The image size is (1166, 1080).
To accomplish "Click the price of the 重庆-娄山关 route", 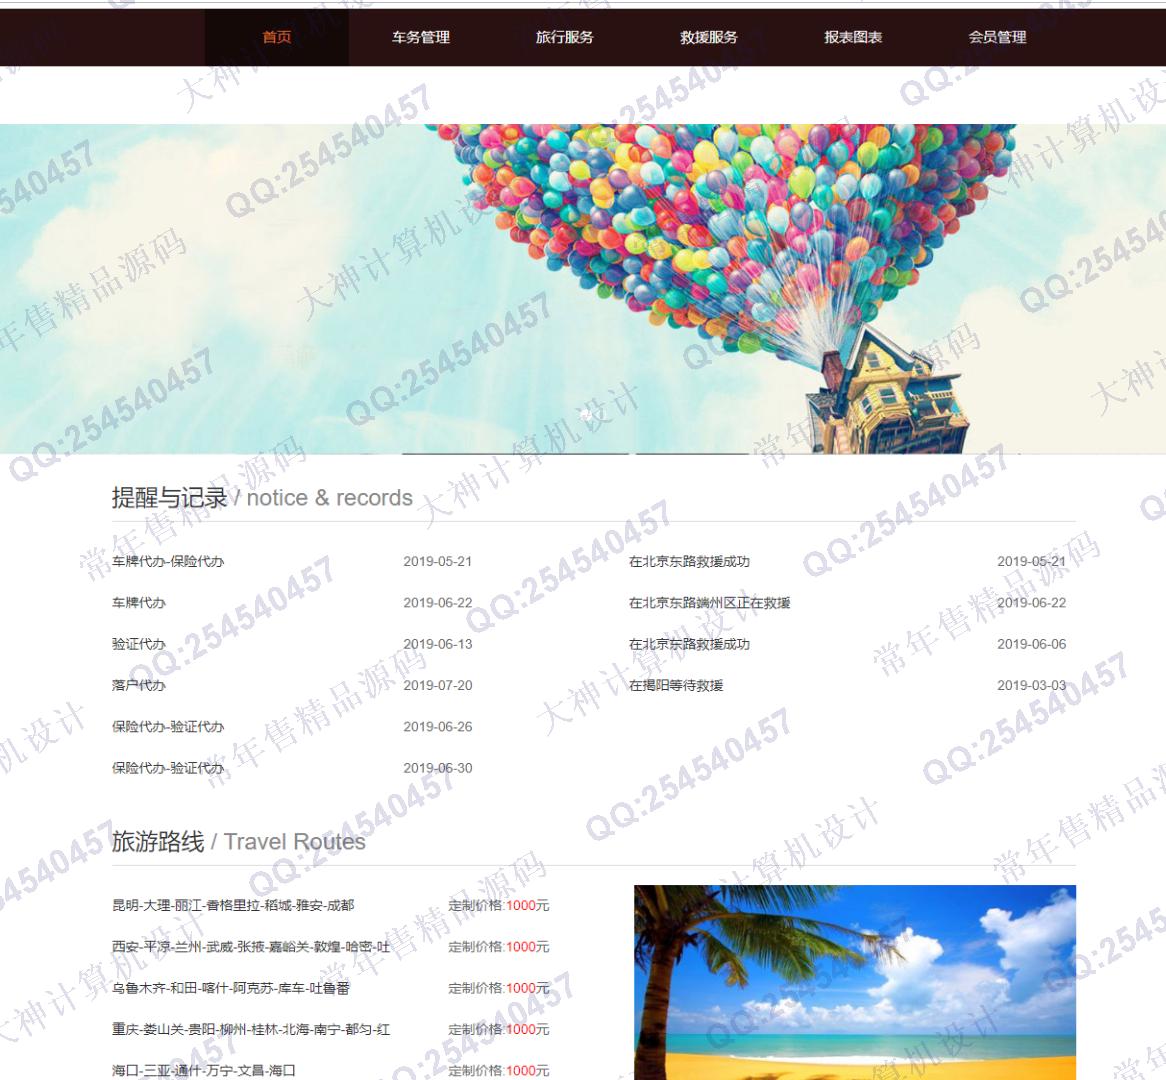I will pyautogui.click(x=499, y=1029).
